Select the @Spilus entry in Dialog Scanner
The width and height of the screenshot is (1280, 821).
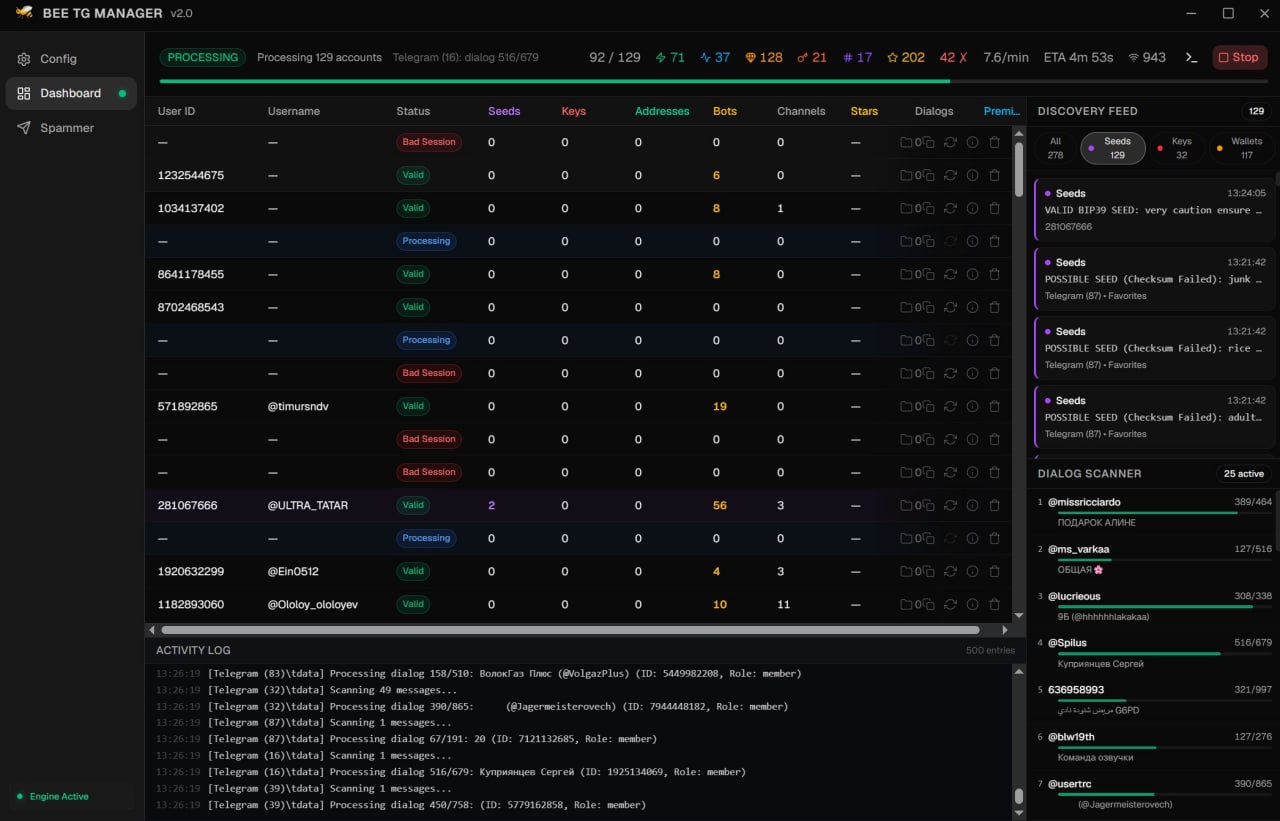pyautogui.click(x=1155, y=653)
